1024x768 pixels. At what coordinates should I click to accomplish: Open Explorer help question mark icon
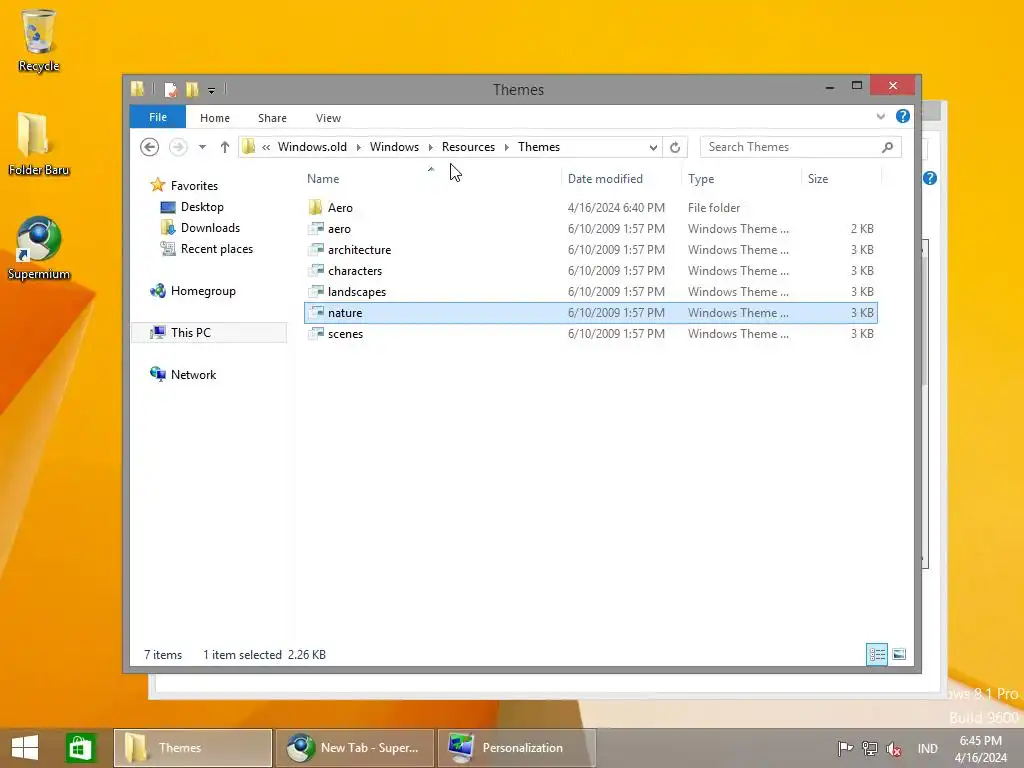903,116
